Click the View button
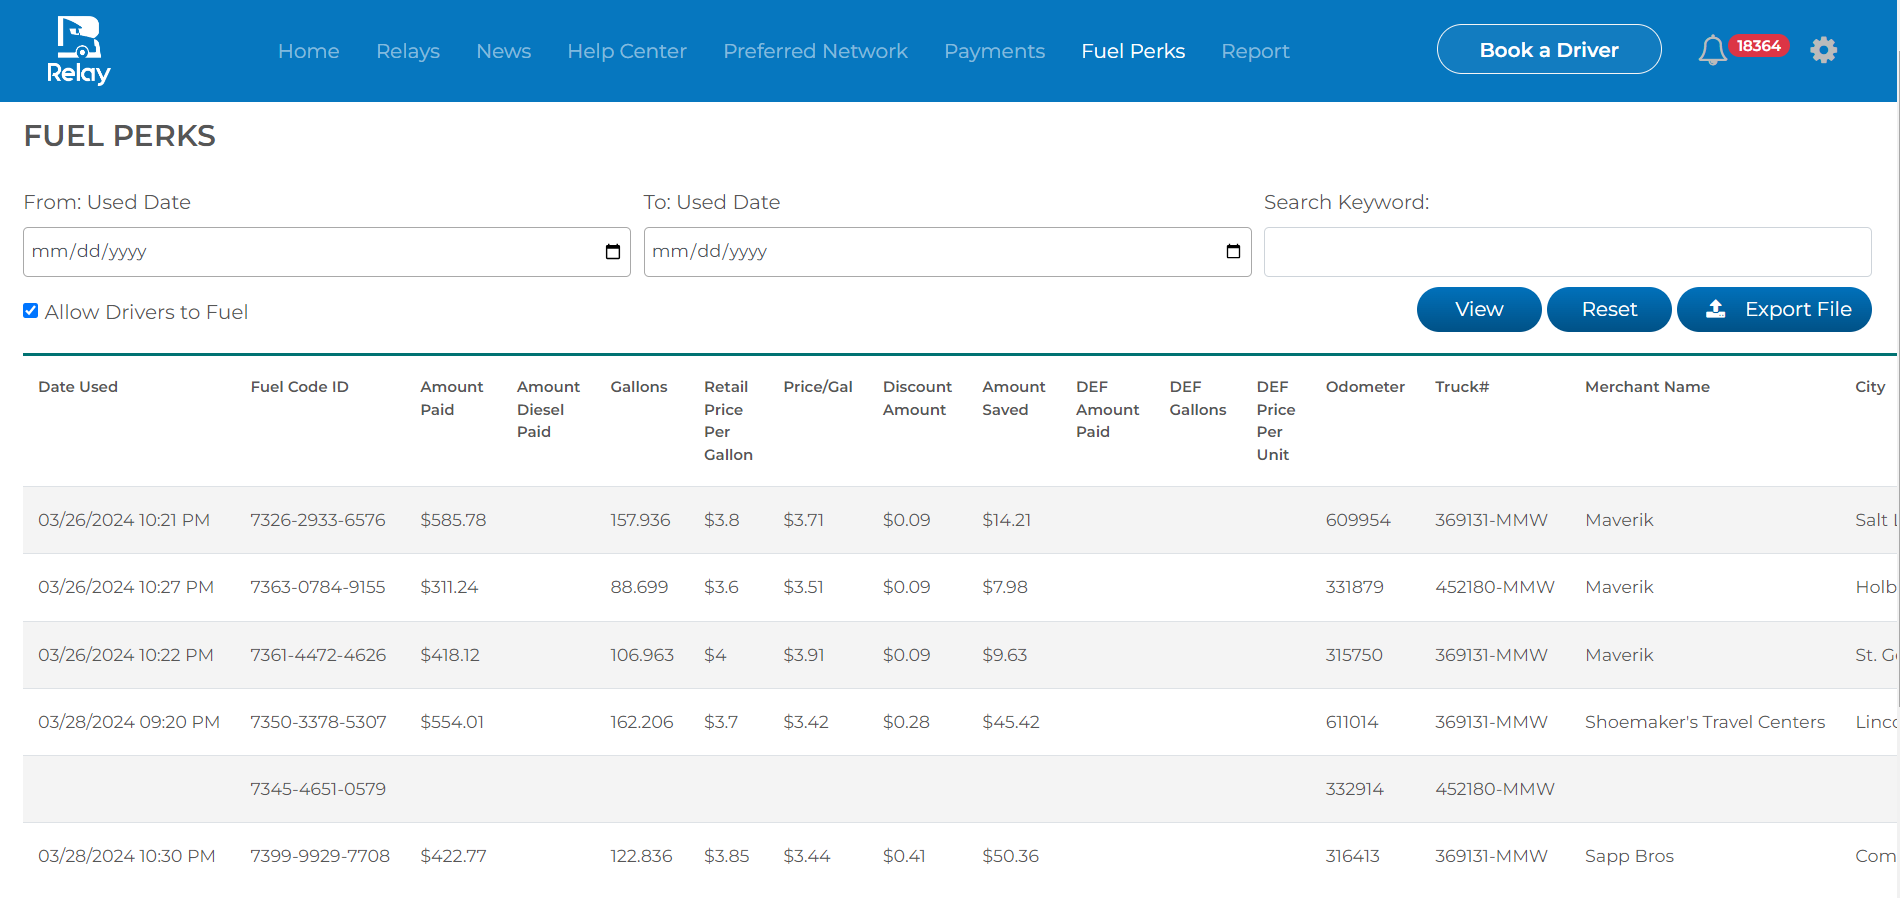Screen dimensions: 1900x898 click(x=1478, y=309)
